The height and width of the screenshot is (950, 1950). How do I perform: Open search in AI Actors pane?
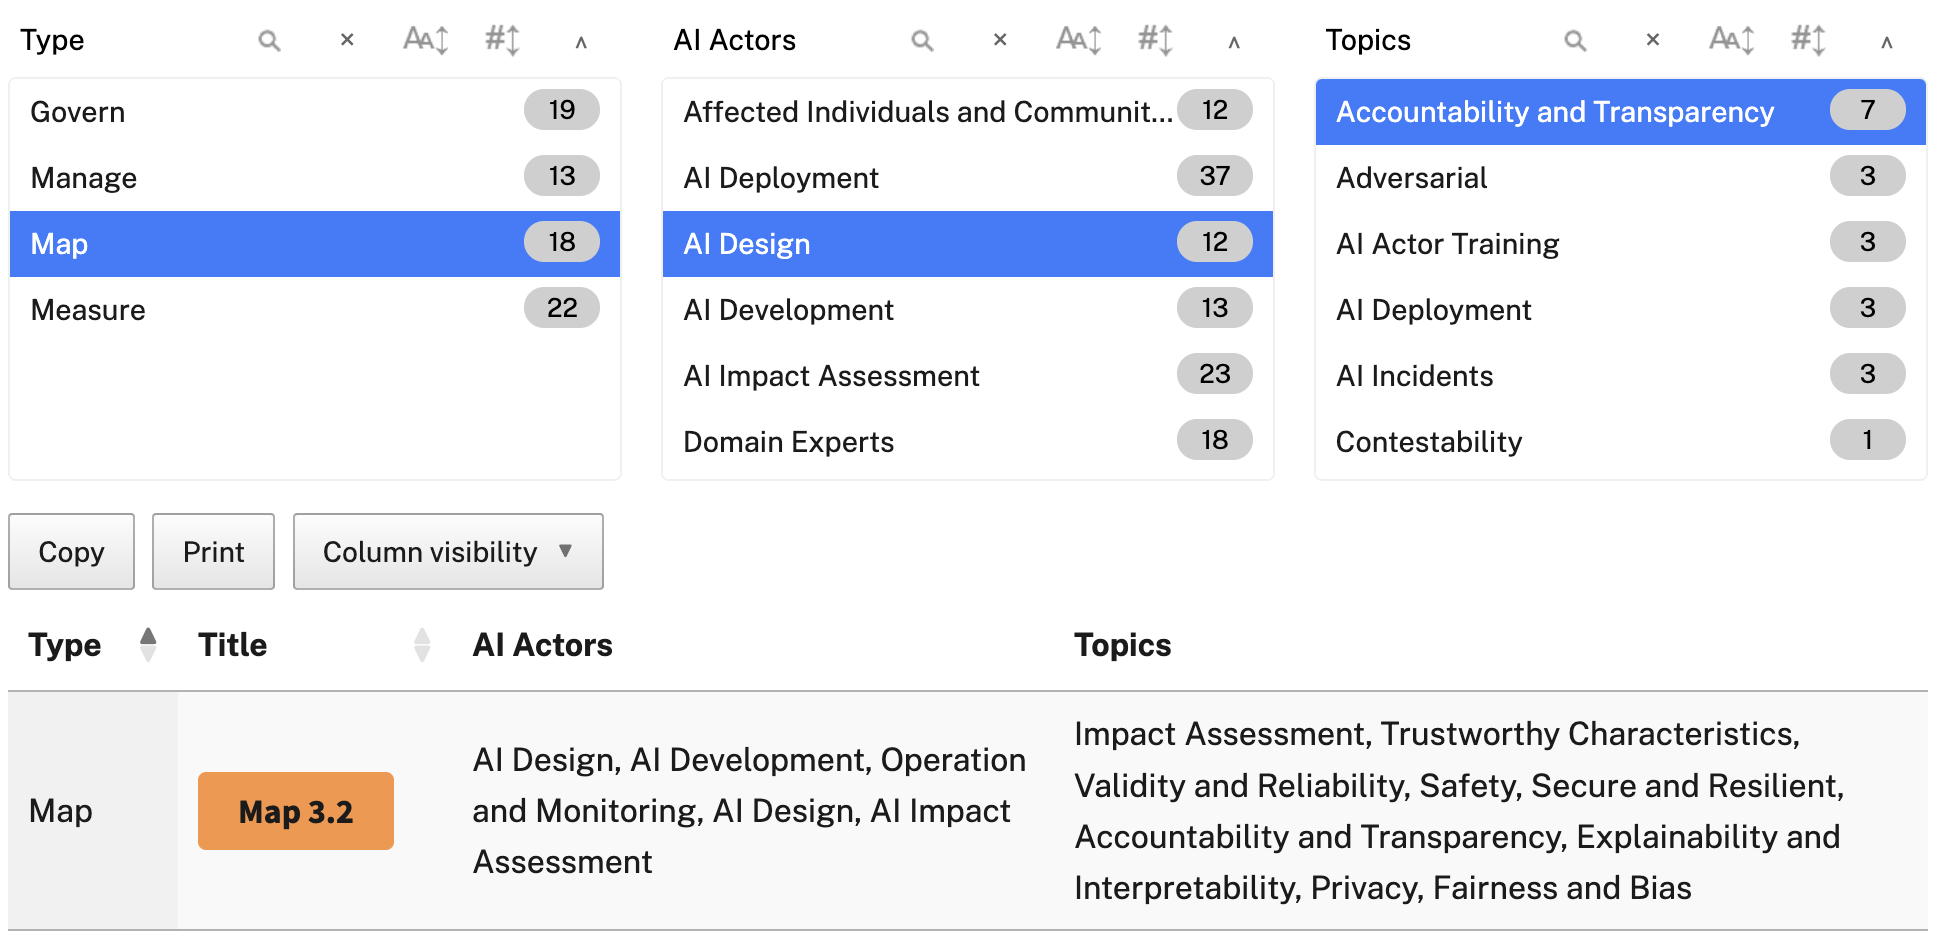(x=922, y=41)
